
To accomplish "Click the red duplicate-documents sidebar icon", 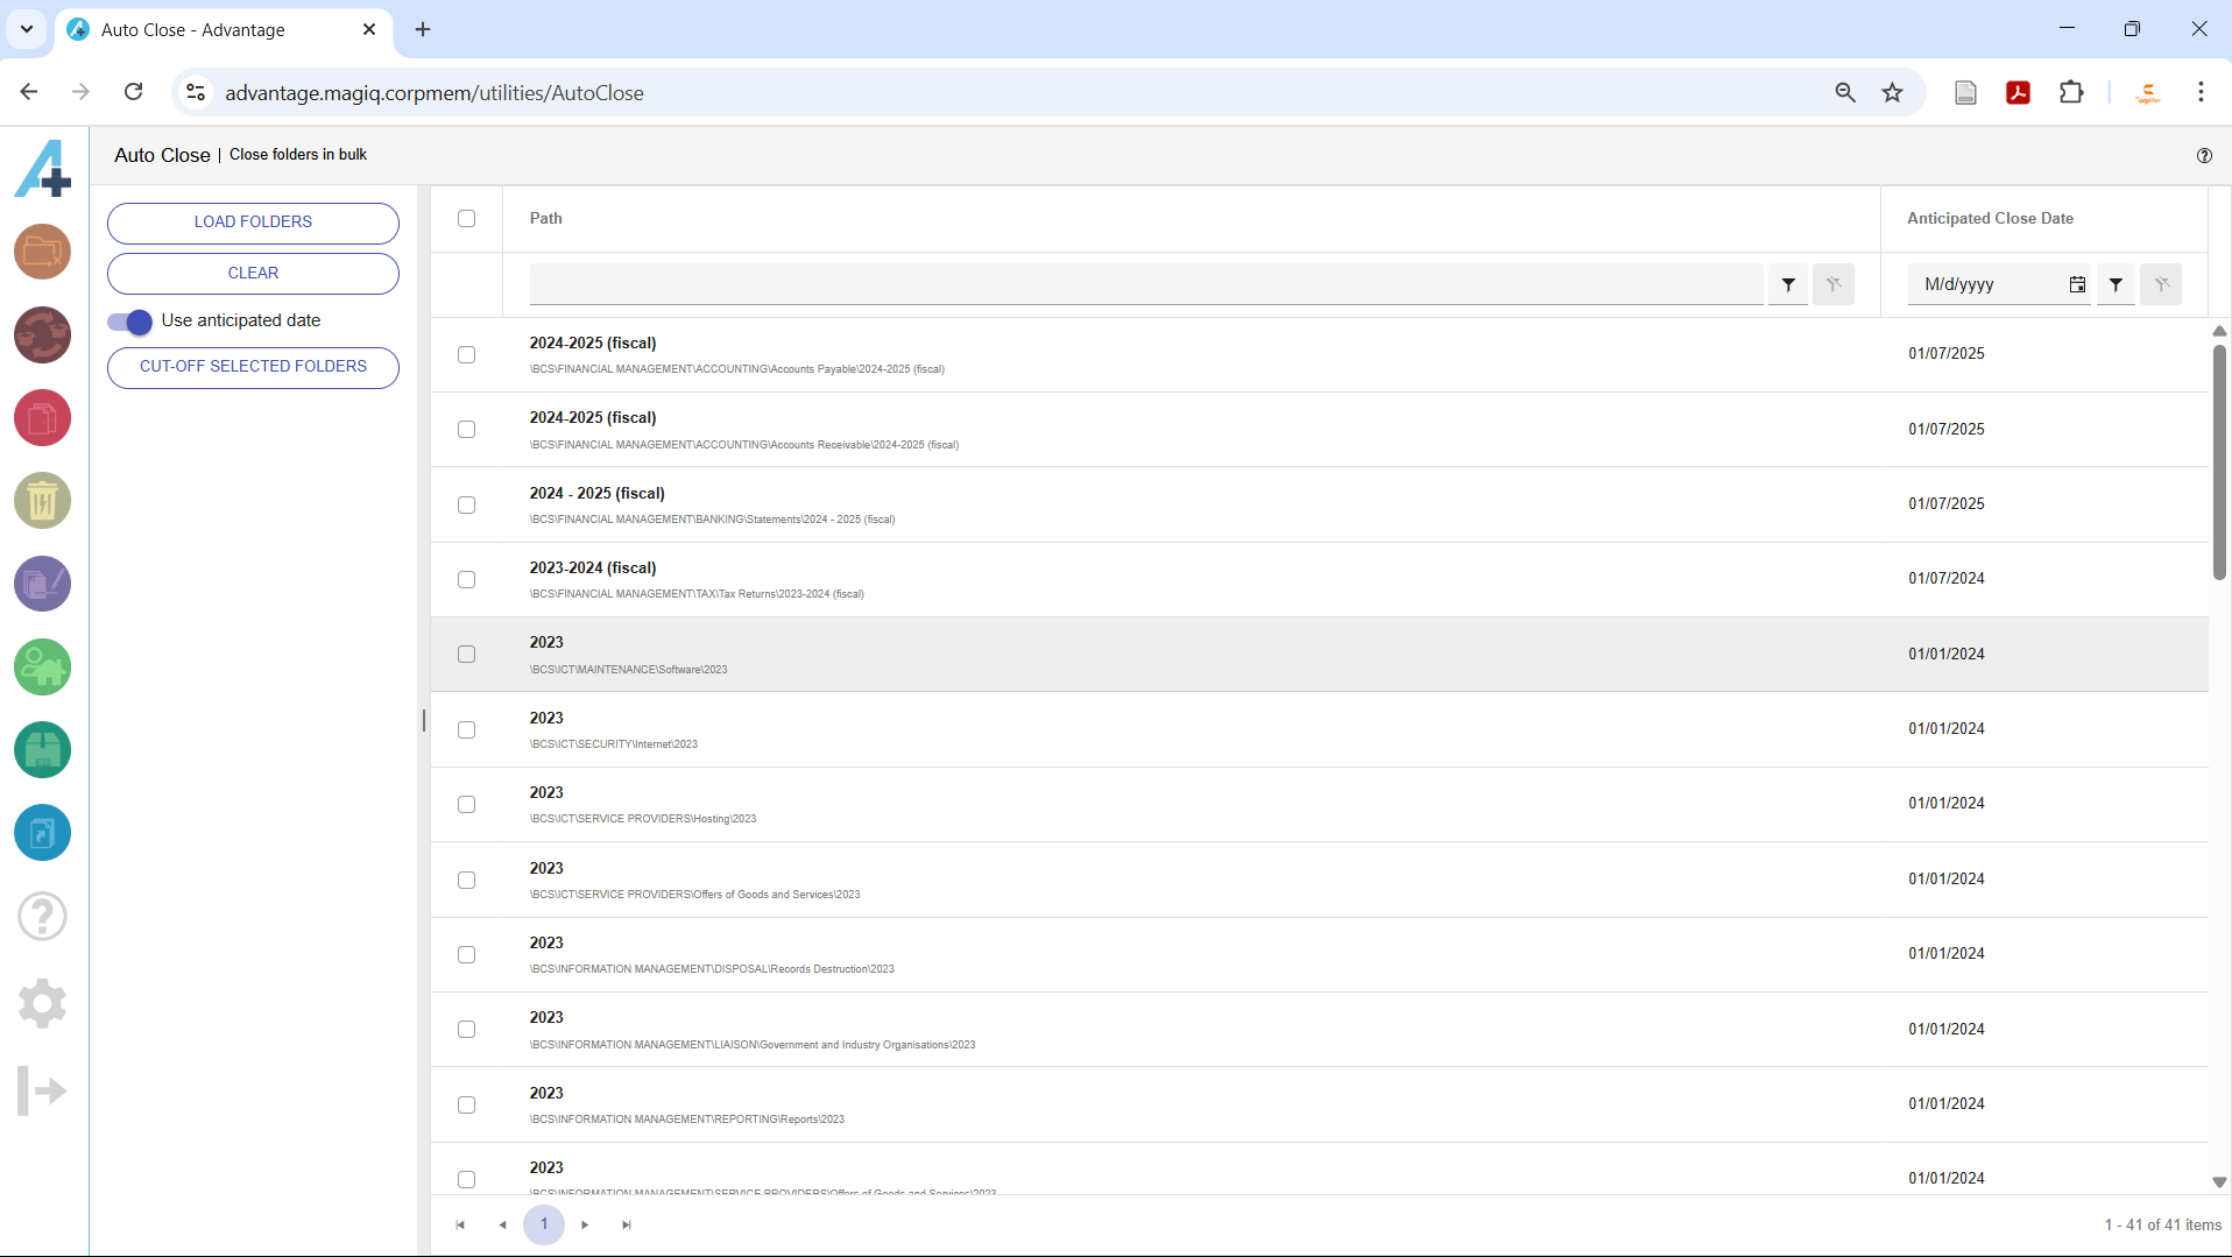I will [x=42, y=418].
